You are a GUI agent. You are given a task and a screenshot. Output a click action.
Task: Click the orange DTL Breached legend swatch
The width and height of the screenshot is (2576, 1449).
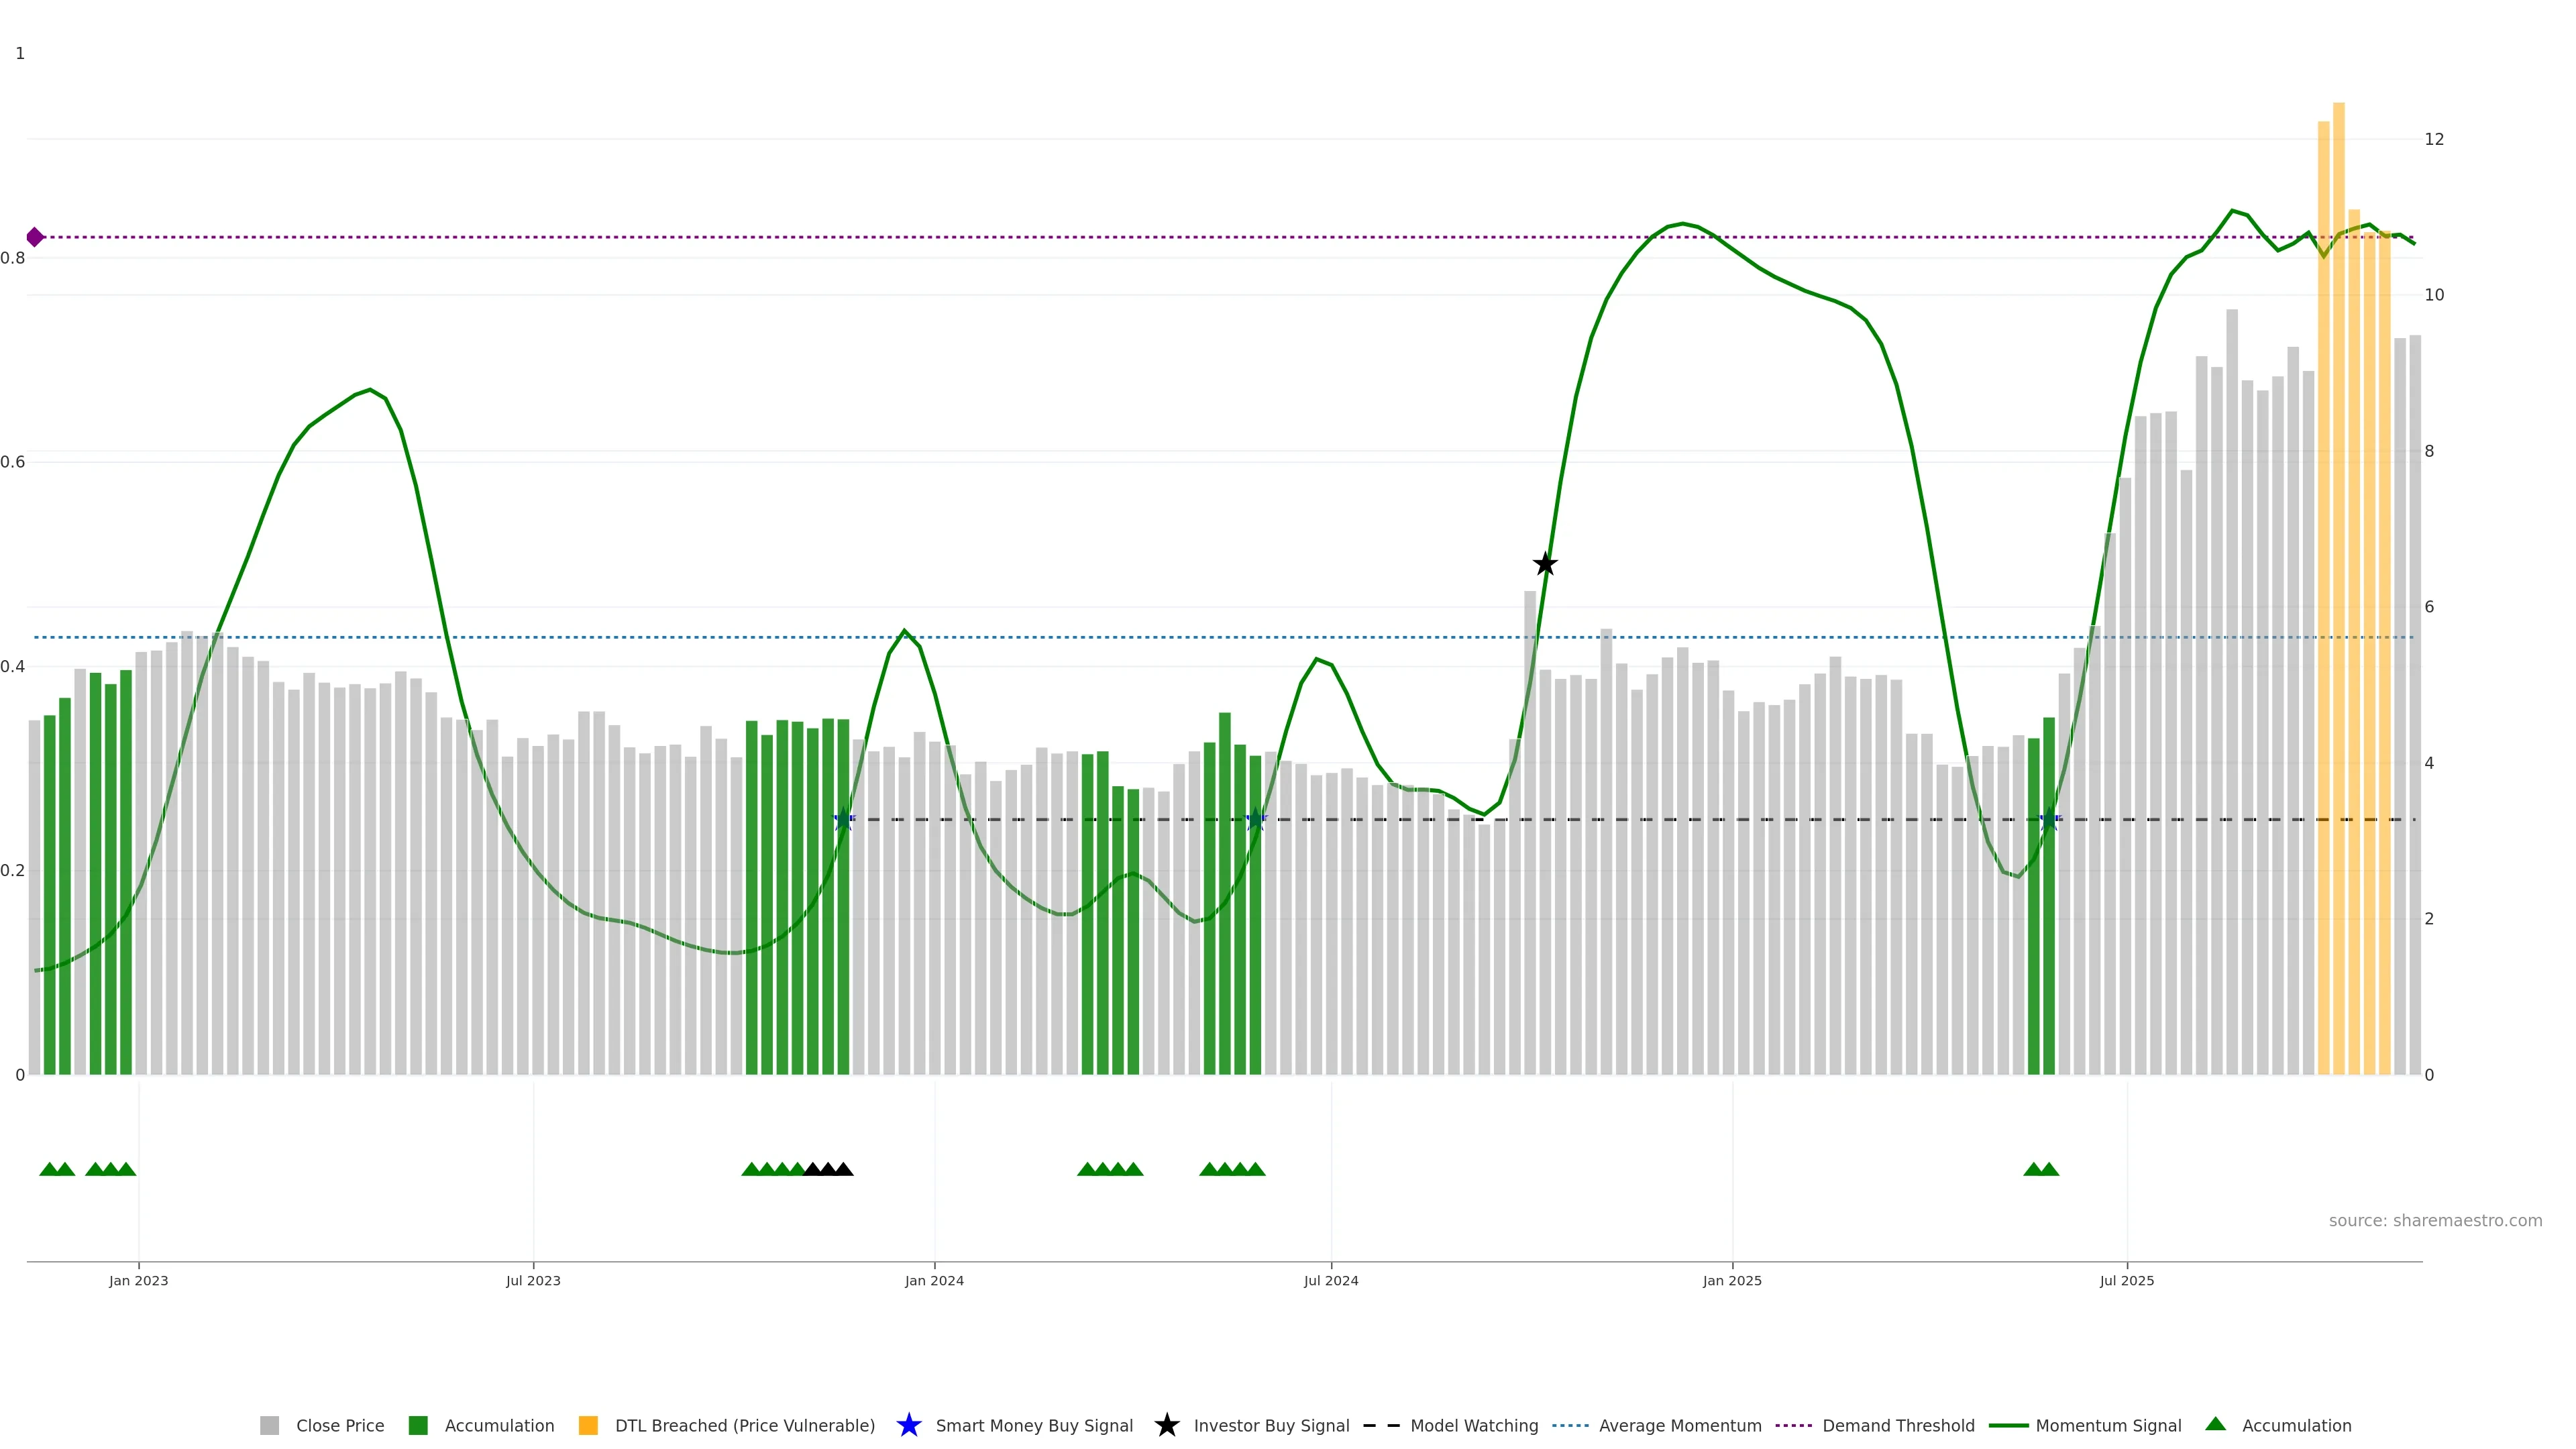pyautogui.click(x=588, y=1425)
